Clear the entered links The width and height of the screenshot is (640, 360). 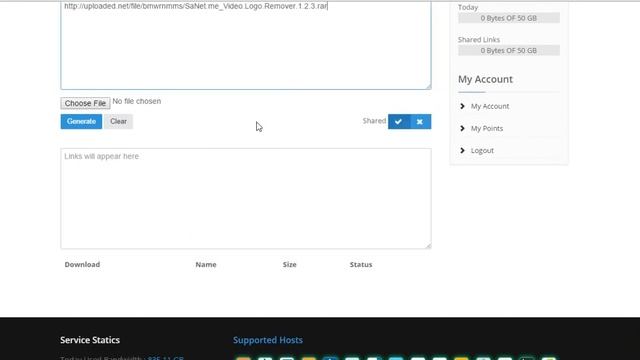click(x=118, y=121)
